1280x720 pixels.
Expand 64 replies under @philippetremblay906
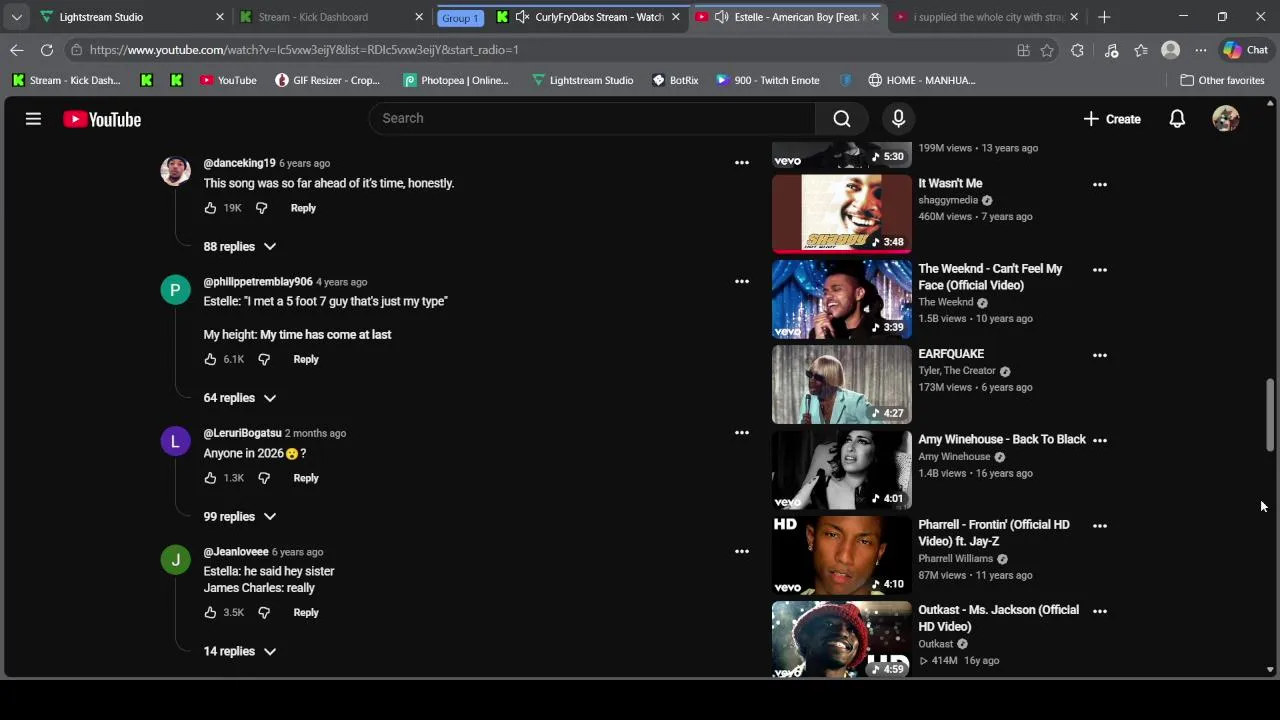240,397
